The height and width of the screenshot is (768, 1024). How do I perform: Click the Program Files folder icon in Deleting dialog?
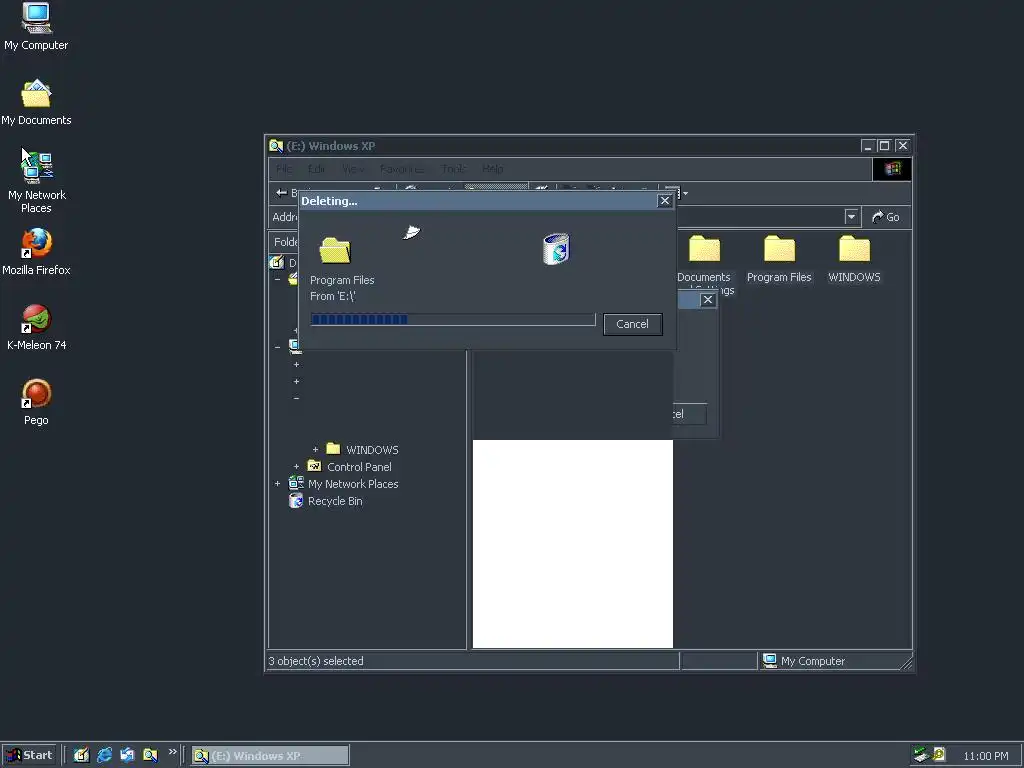point(335,250)
